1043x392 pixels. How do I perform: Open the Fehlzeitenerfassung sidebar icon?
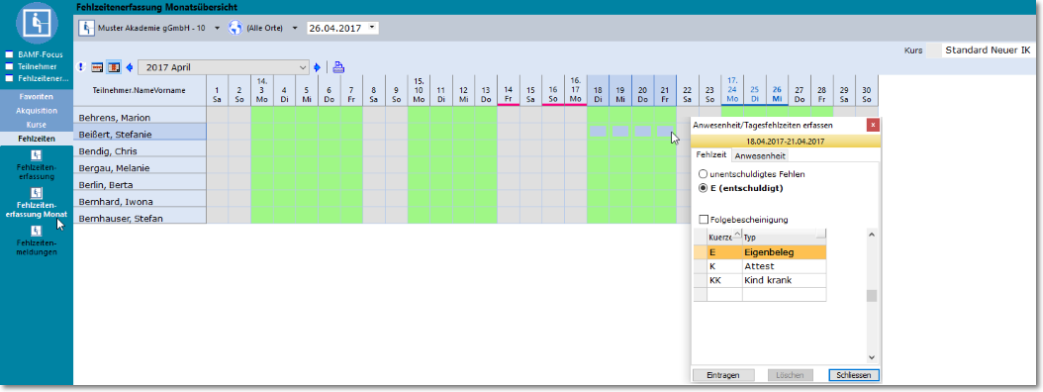point(37,155)
